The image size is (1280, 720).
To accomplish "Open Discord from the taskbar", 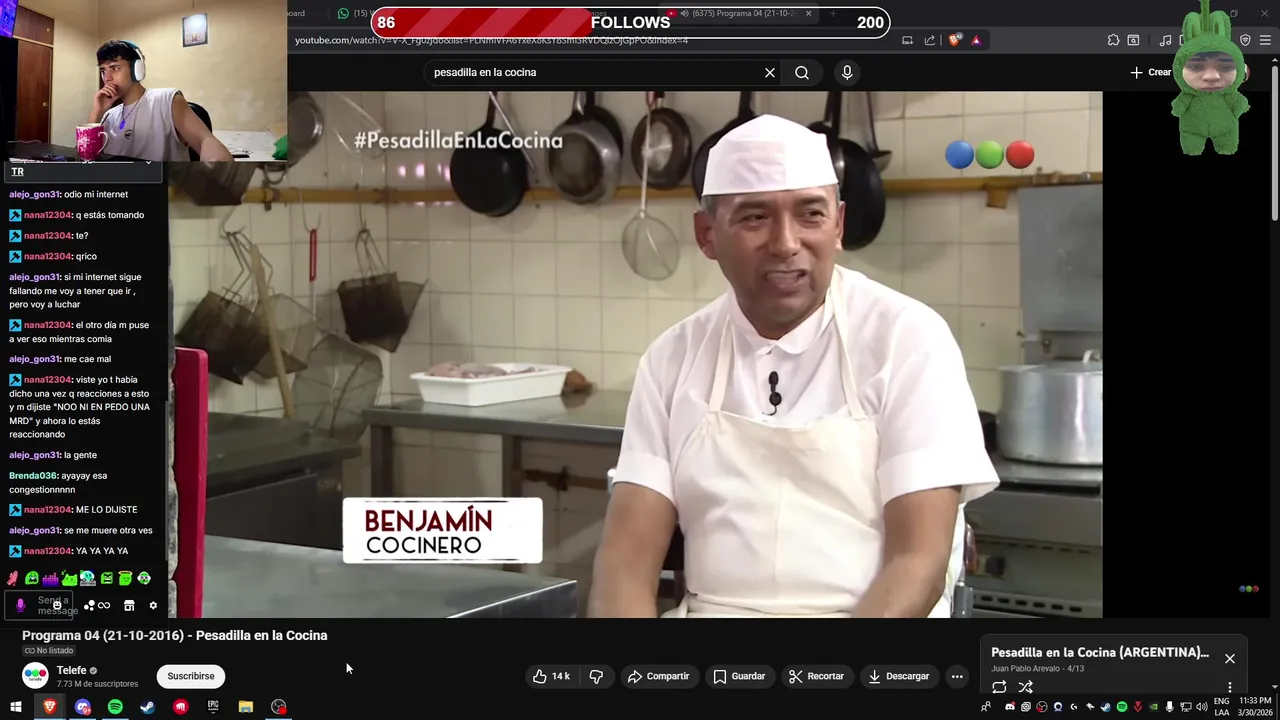I will click(x=83, y=707).
